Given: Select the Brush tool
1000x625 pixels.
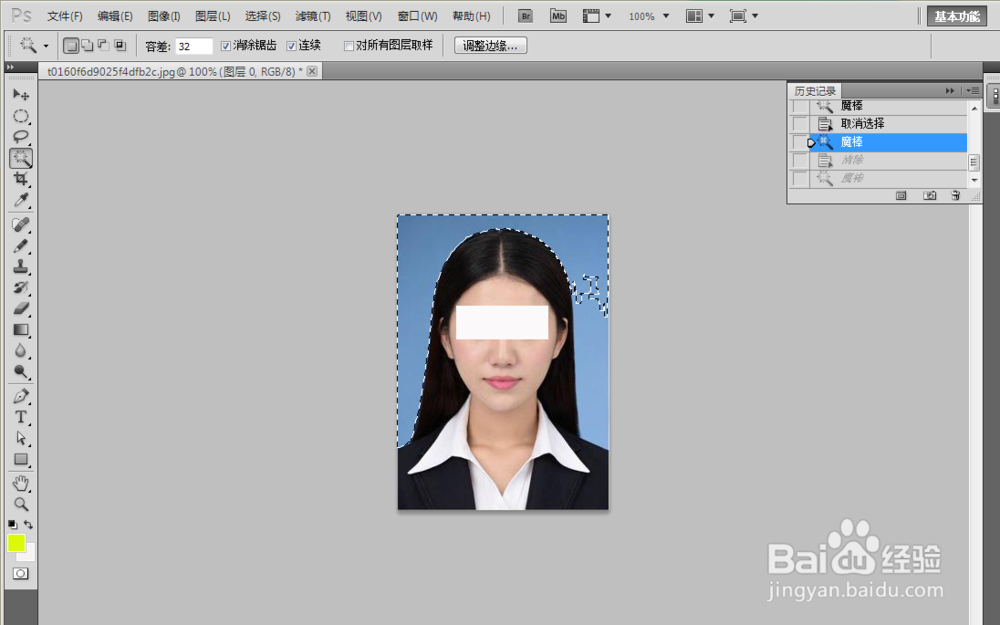Looking at the screenshot, I should pos(21,246).
